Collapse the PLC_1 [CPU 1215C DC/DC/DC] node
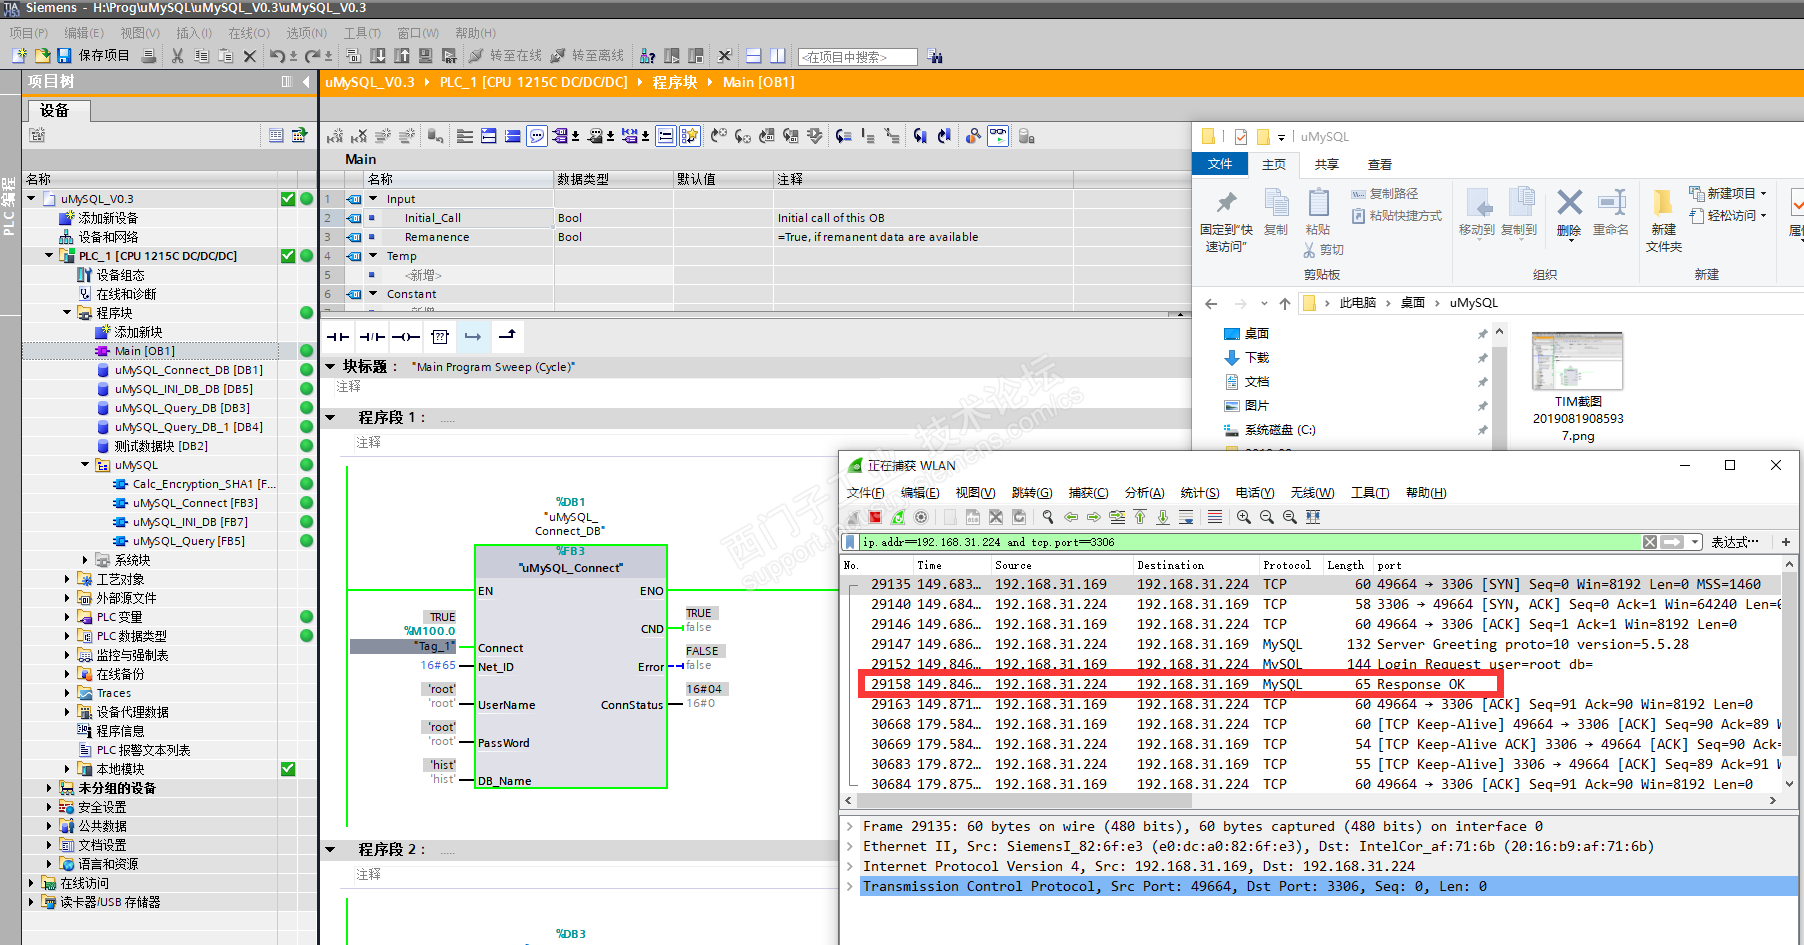Viewport: 1804px width, 945px height. (49, 256)
